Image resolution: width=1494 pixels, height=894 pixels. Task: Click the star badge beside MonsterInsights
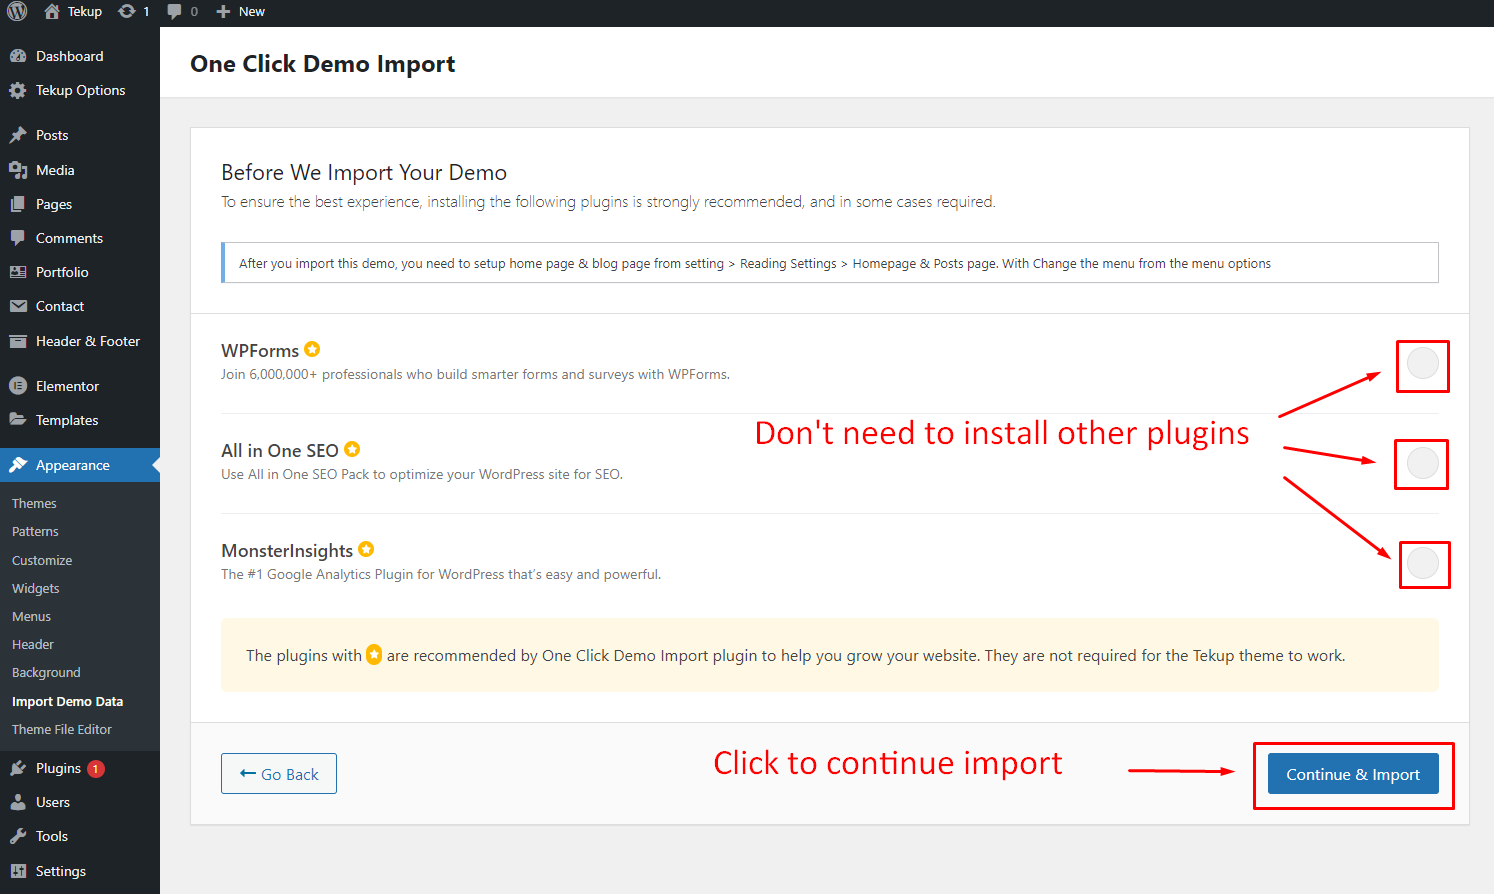tap(366, 549)
